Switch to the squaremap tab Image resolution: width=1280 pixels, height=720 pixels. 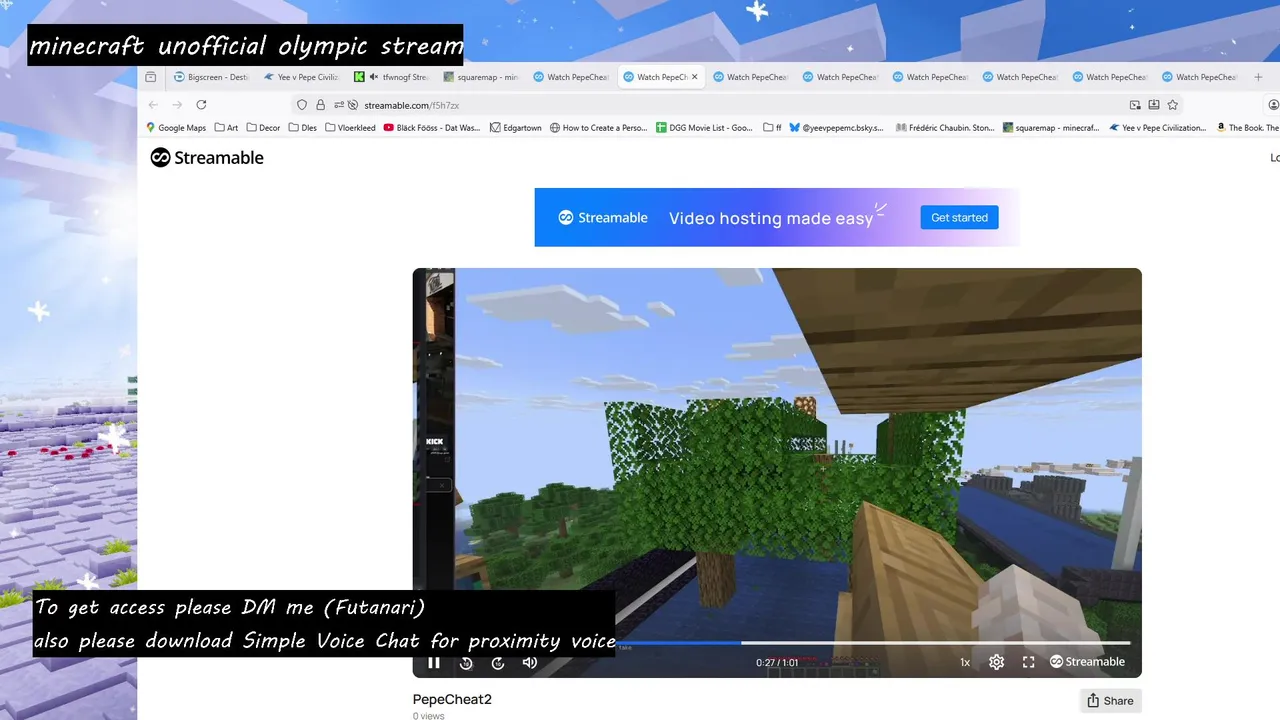pos(480,77)
